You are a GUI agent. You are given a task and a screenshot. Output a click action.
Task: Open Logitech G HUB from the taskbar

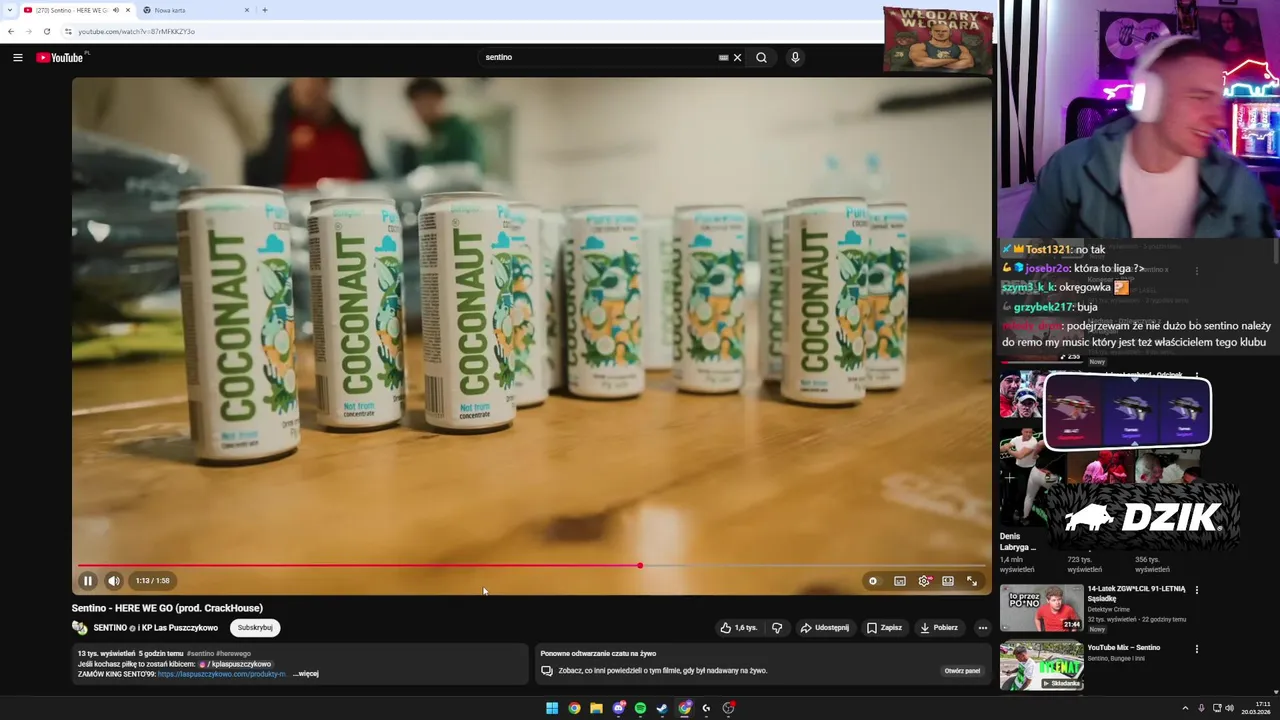click(706, 708)
